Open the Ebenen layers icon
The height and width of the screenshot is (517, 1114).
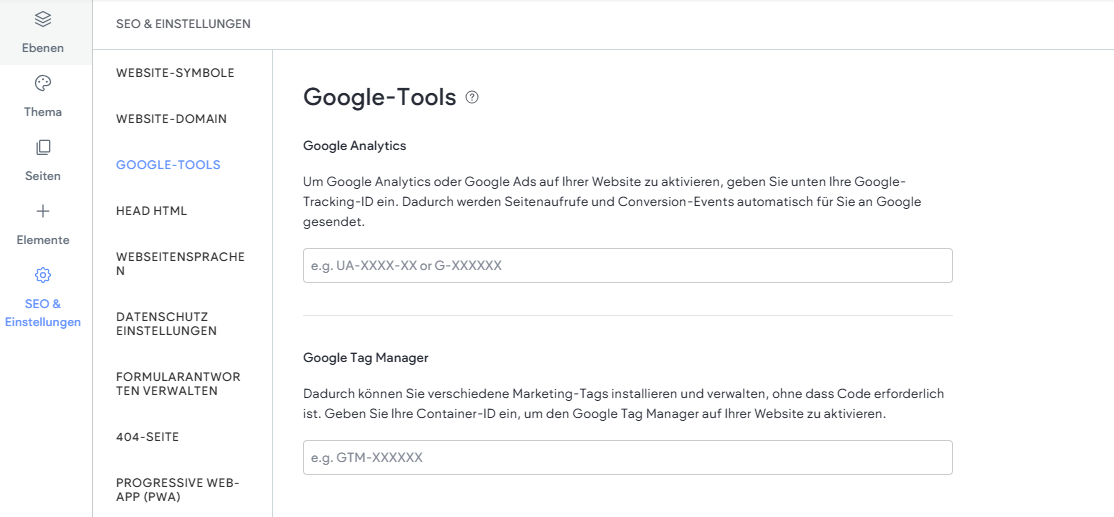click(43, 19)
